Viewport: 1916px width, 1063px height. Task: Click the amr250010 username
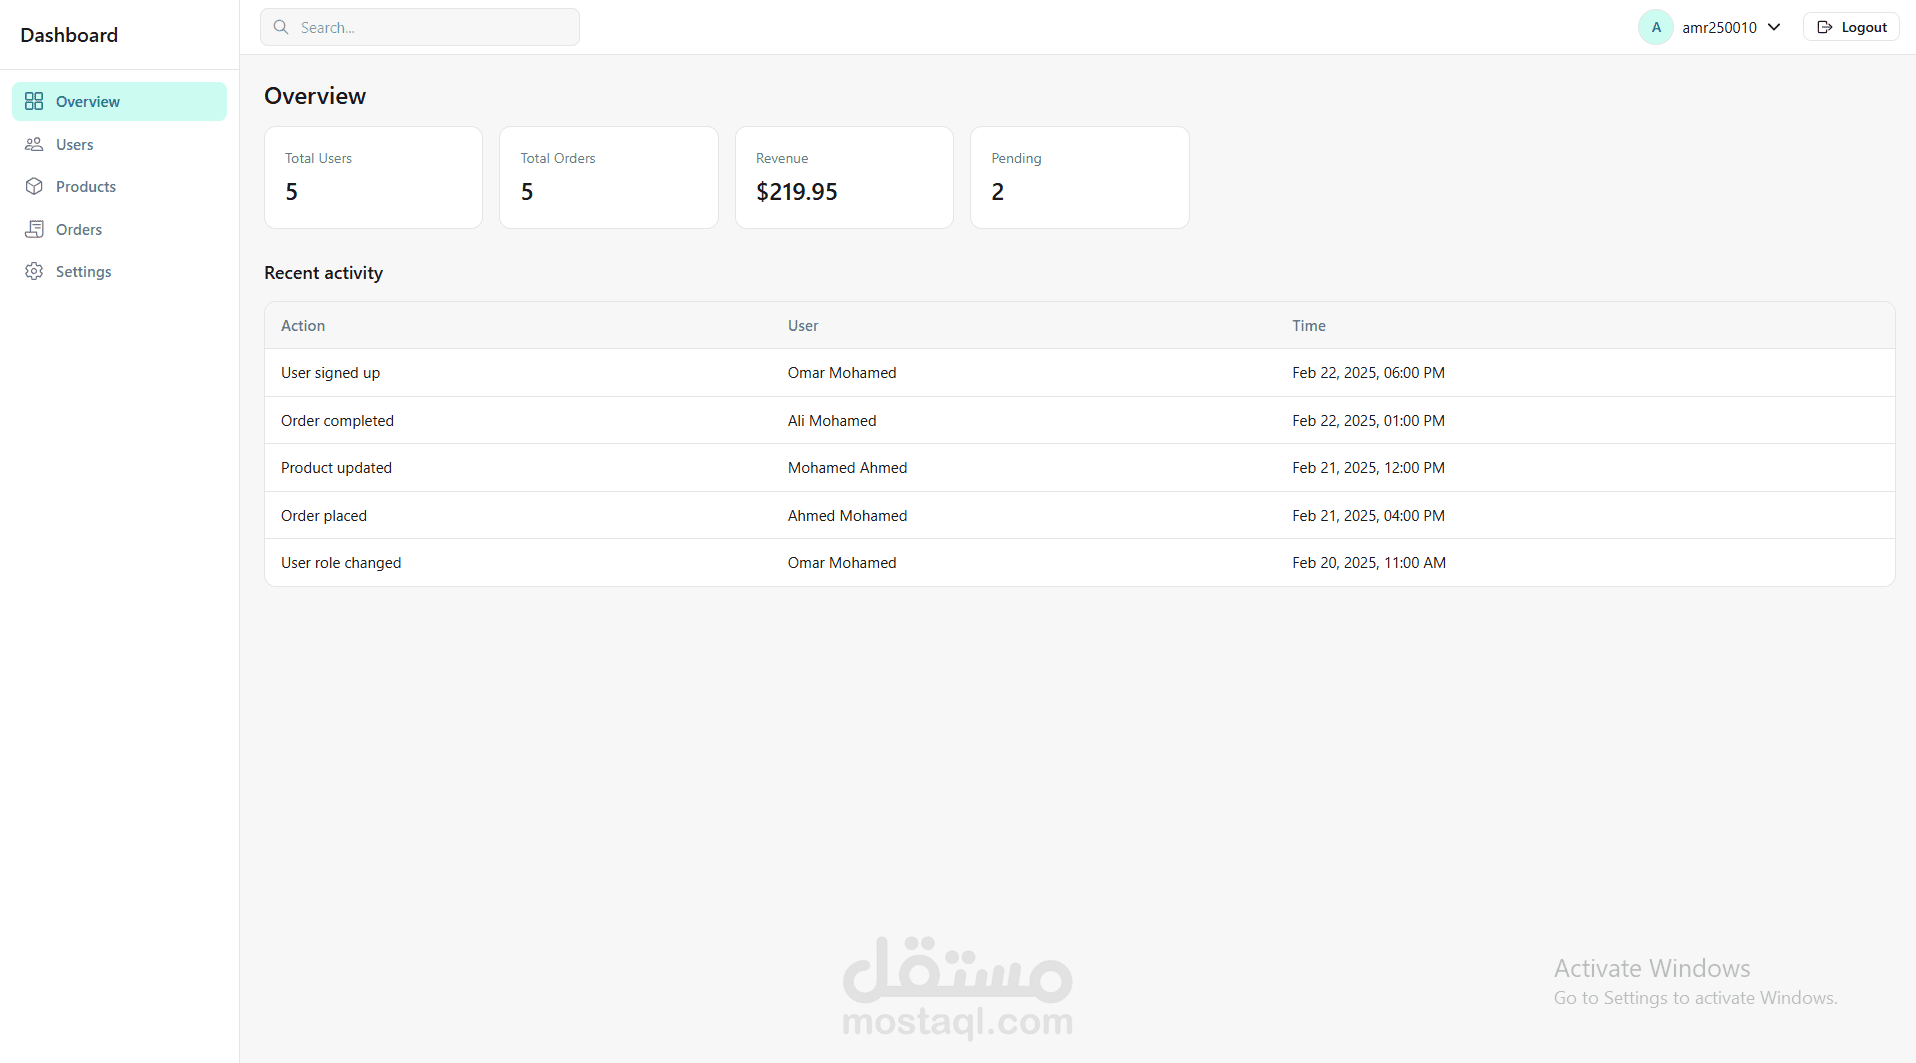click(1719, 27)
